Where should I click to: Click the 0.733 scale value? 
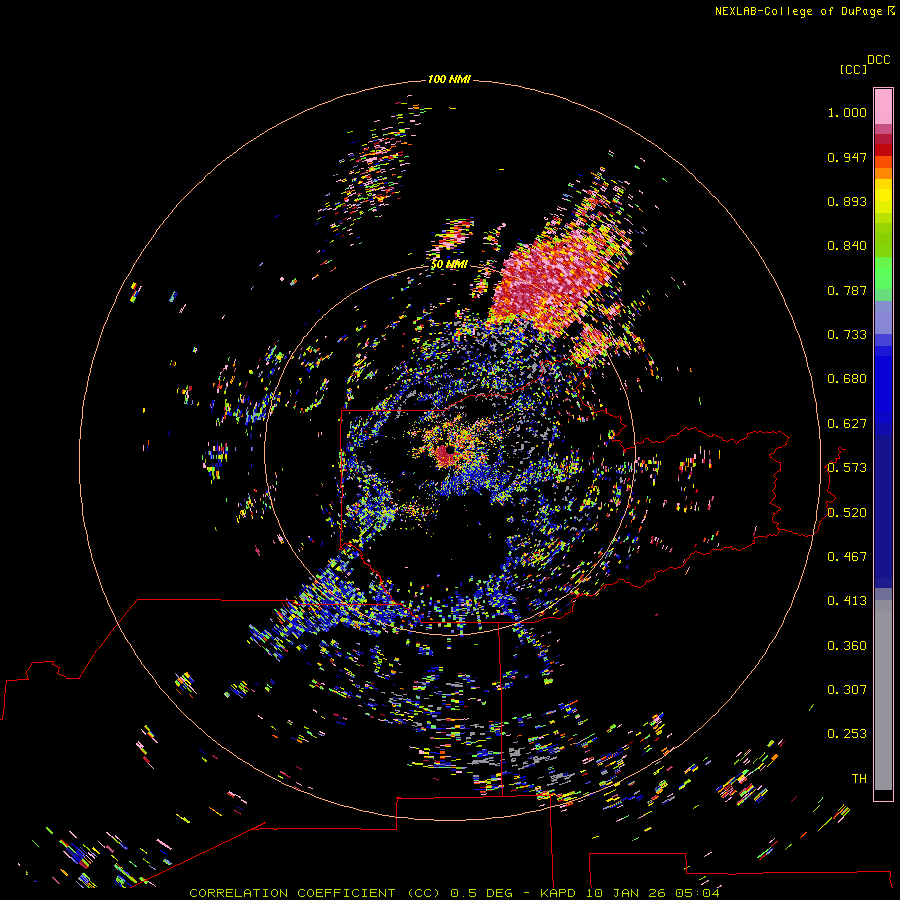pyautogui.click(x=847, y=335)
